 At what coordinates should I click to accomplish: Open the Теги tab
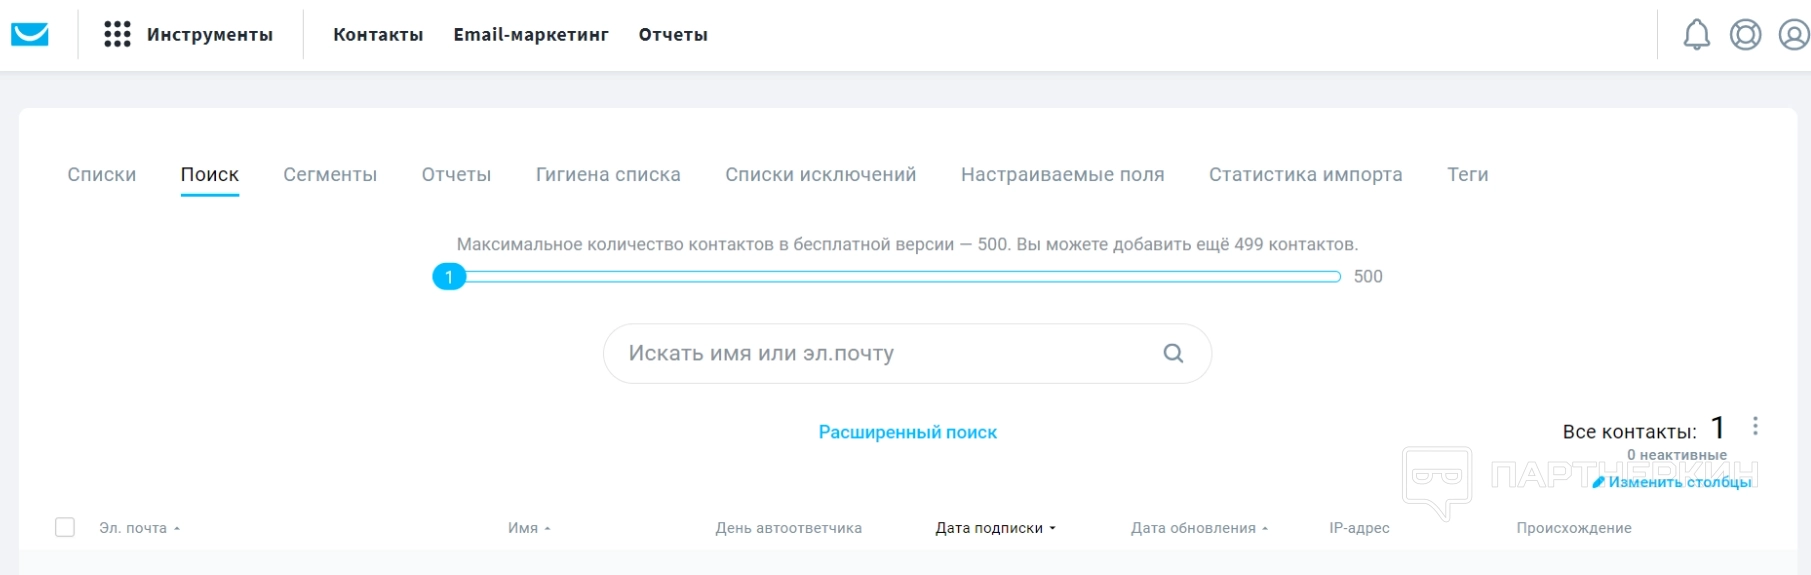coord(1468,174)
